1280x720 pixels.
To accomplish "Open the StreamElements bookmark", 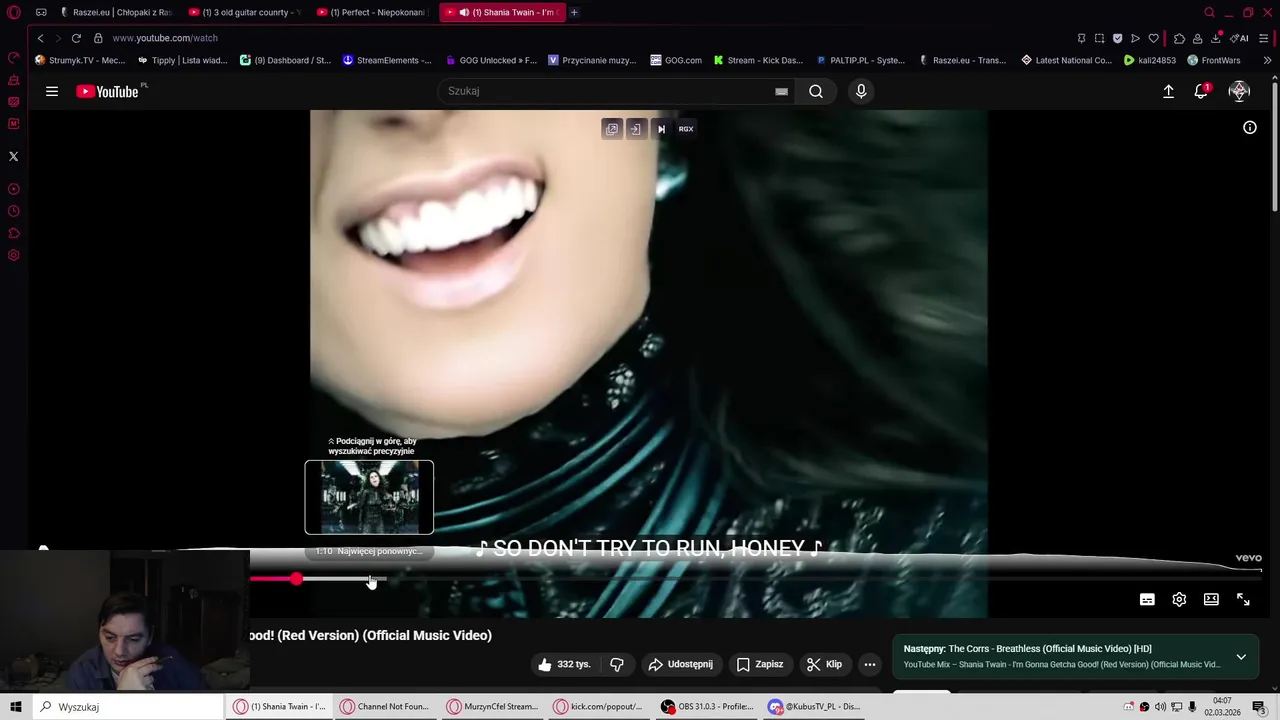I will tap(387, 60).
